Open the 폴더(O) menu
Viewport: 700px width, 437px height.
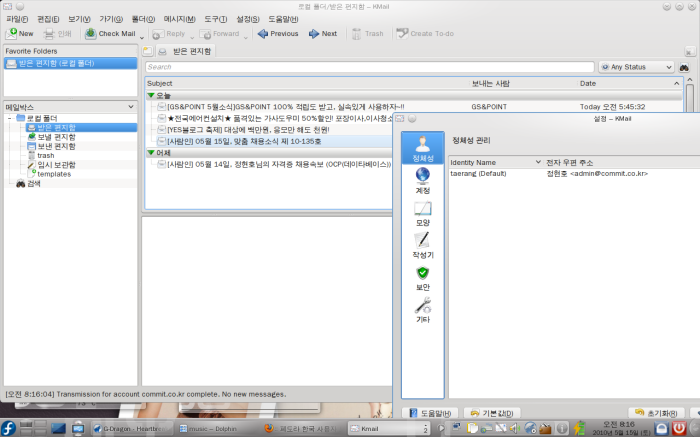[x=143, y=19]
